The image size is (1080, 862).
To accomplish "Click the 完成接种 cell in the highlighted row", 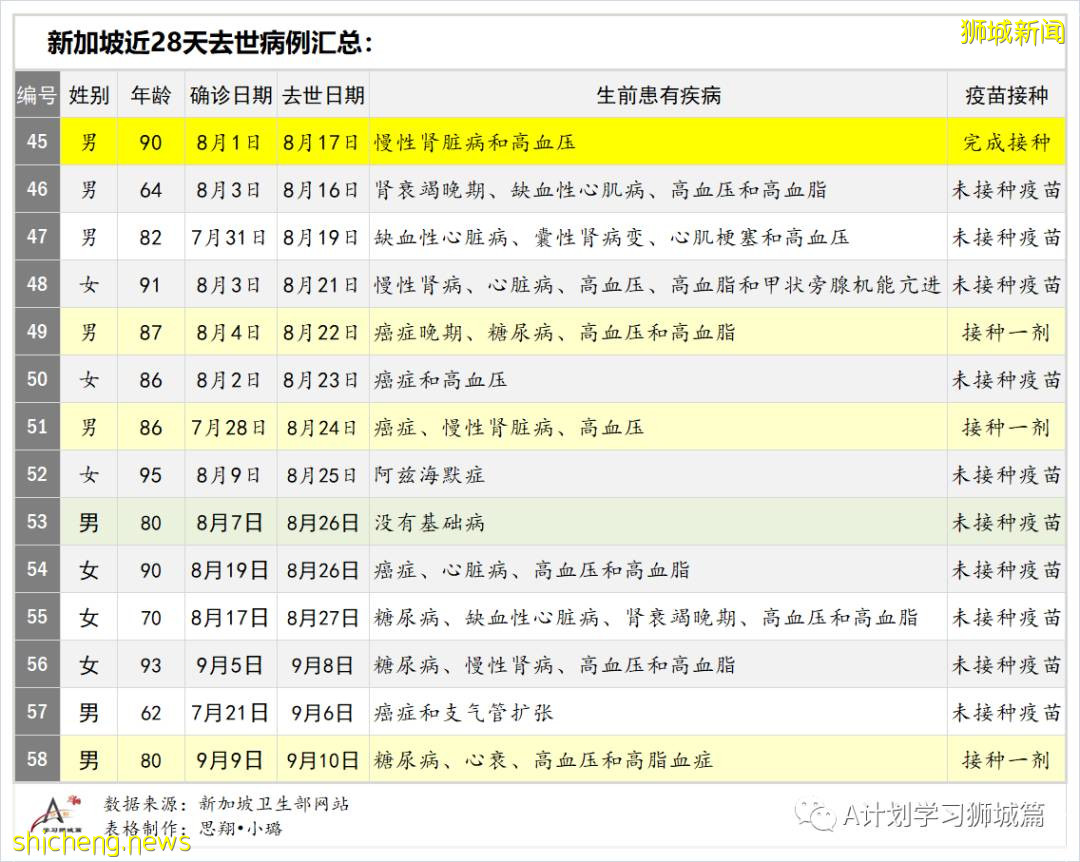I will click(1006, 142).
